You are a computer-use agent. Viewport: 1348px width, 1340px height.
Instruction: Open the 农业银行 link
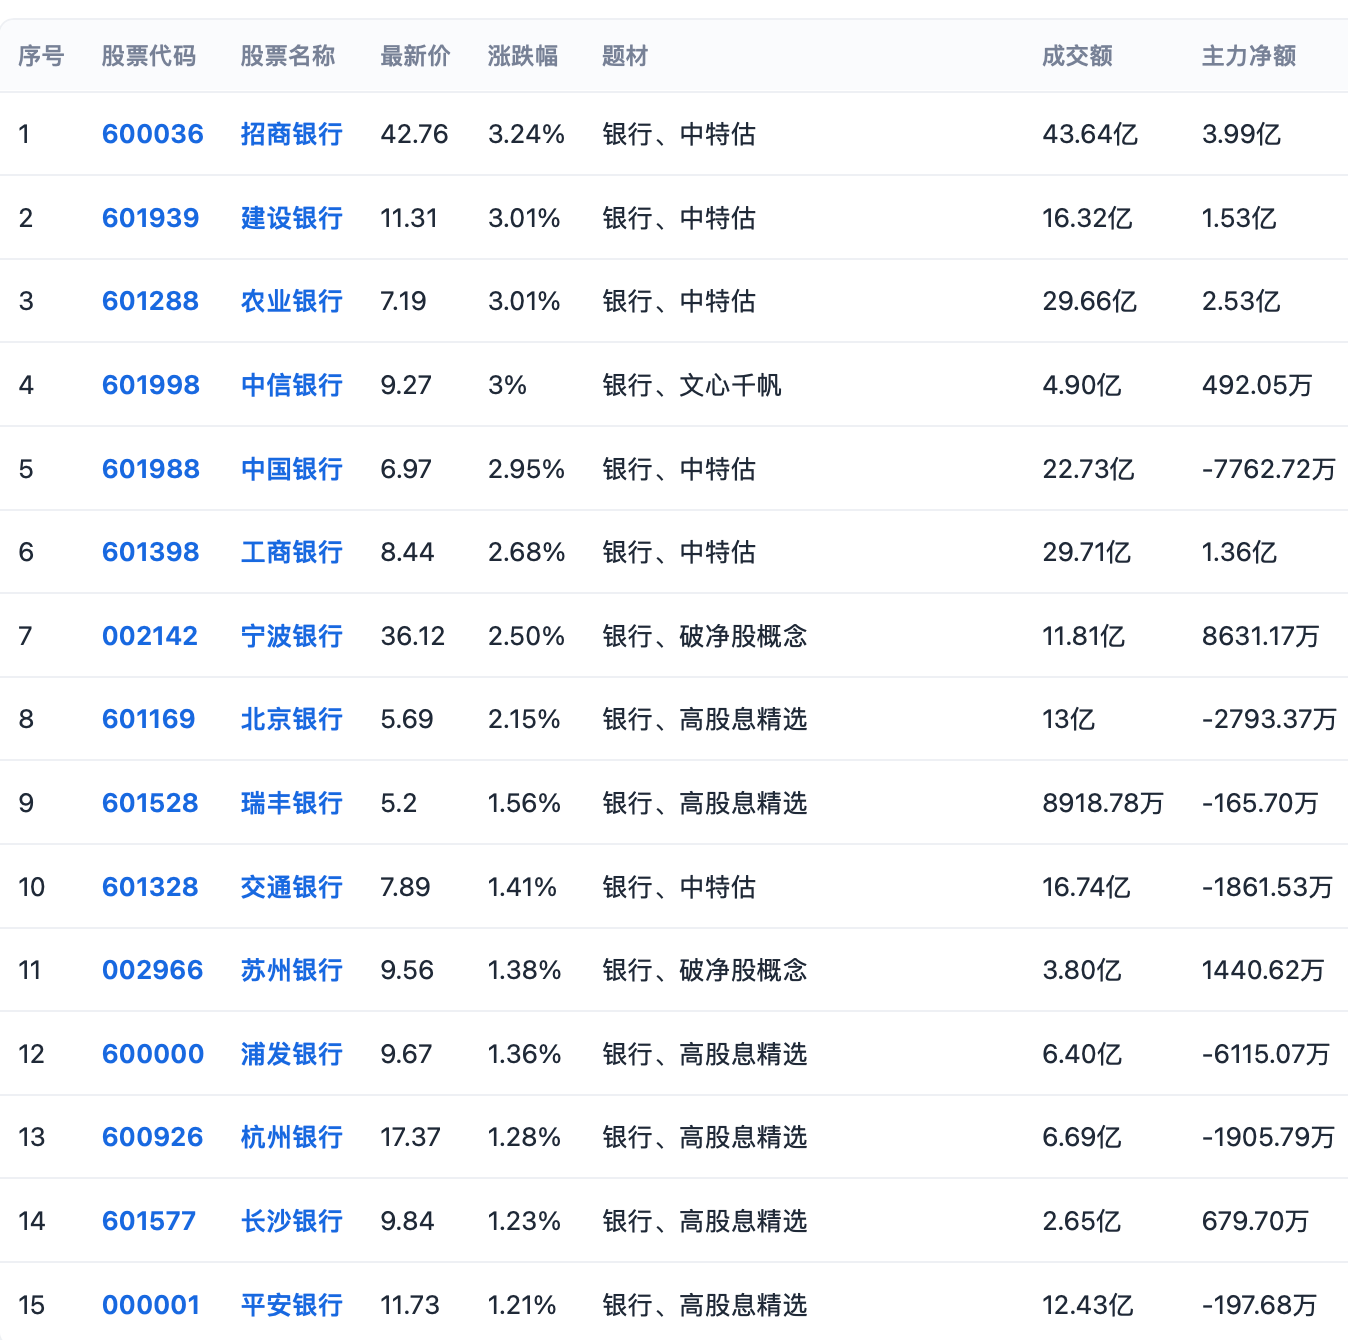[292, 301]
